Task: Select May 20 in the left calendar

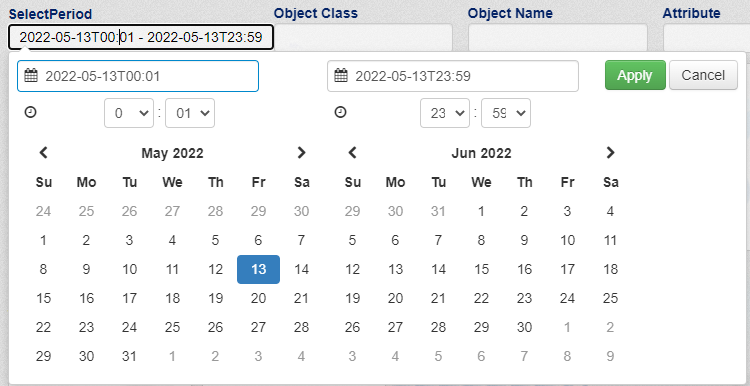Action: [258, 298]
